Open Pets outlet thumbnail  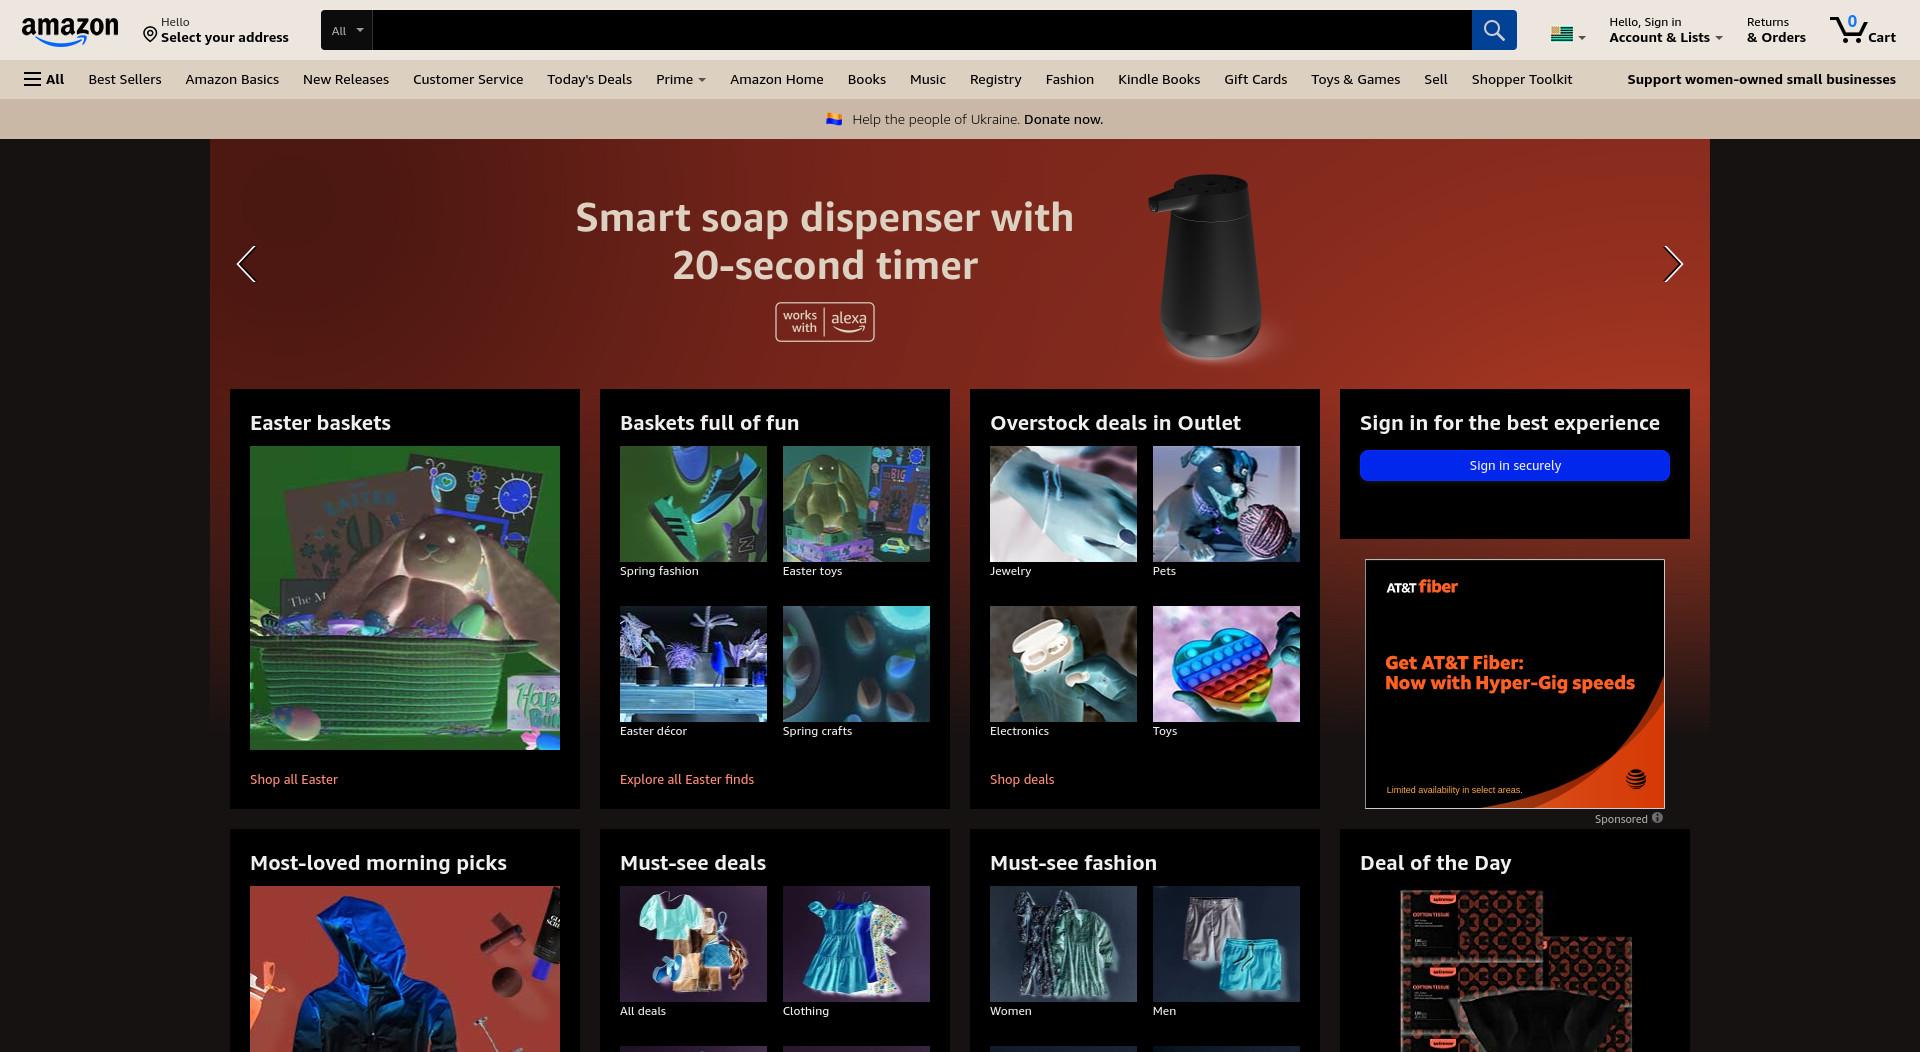click(1226, 504)
